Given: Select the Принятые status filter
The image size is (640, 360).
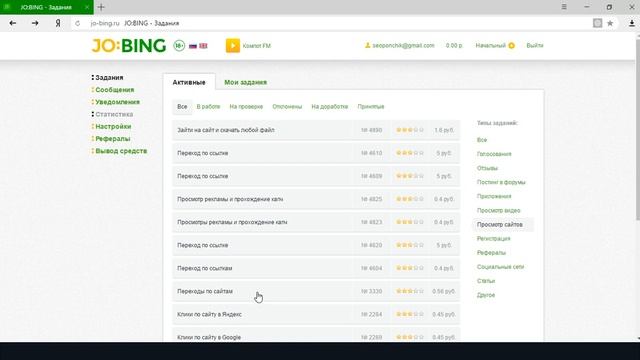Looking at the screenshot, I should tap(371, 107).
